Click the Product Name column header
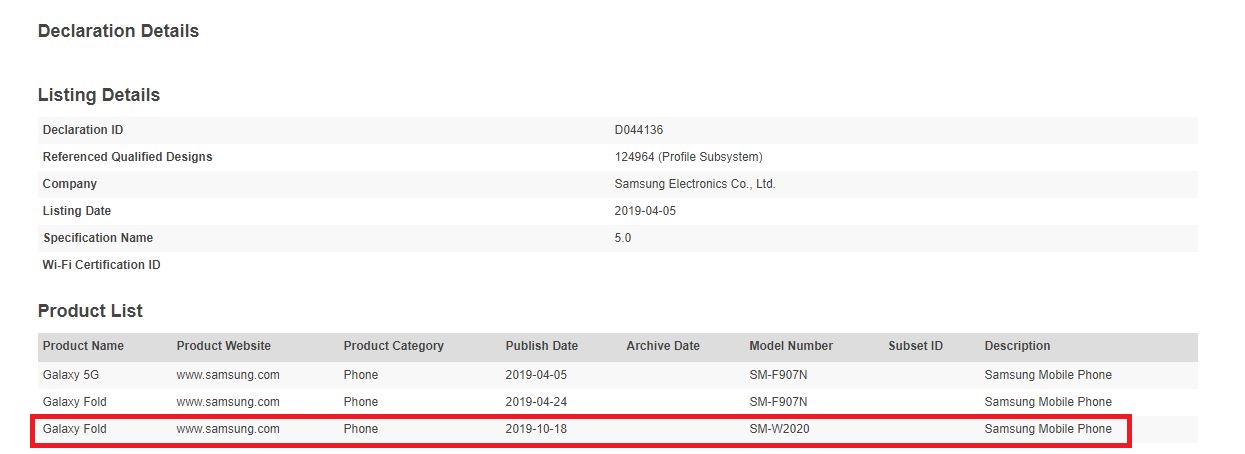 pyautogui.click(x=83, y=346)
